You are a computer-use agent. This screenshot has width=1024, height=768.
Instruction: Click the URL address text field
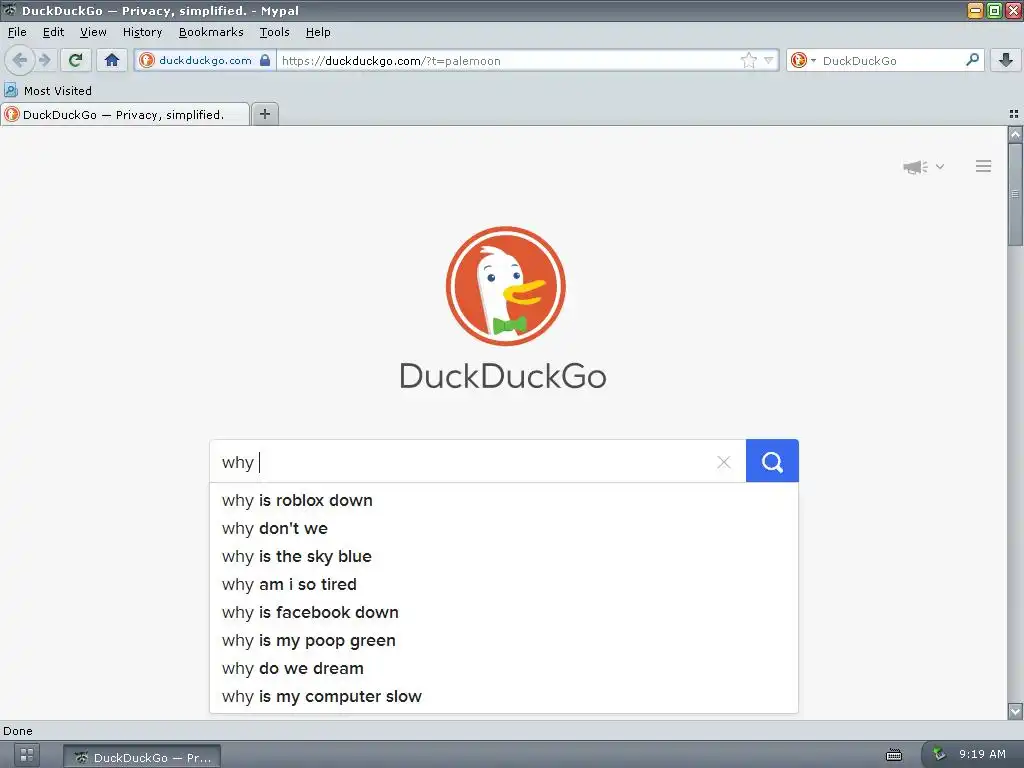[506, 61]
